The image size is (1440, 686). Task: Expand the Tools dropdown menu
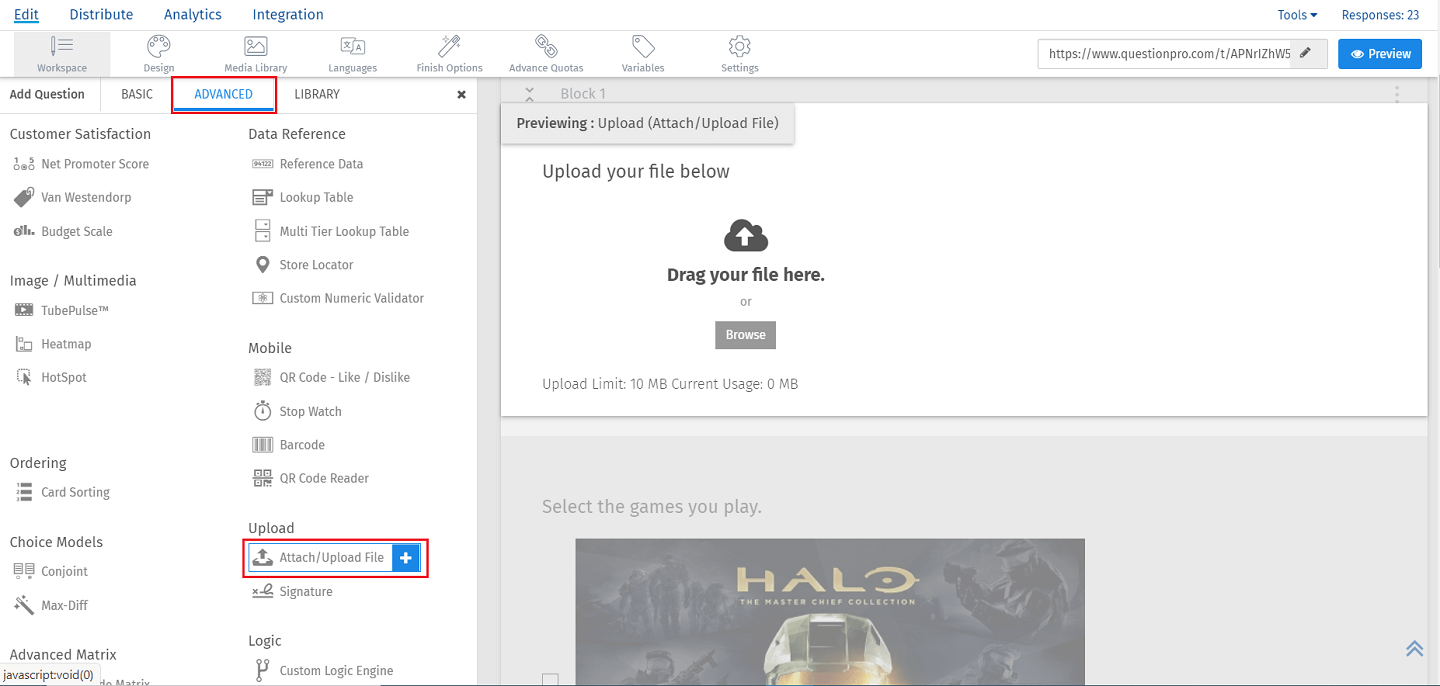pos(1297,15)
